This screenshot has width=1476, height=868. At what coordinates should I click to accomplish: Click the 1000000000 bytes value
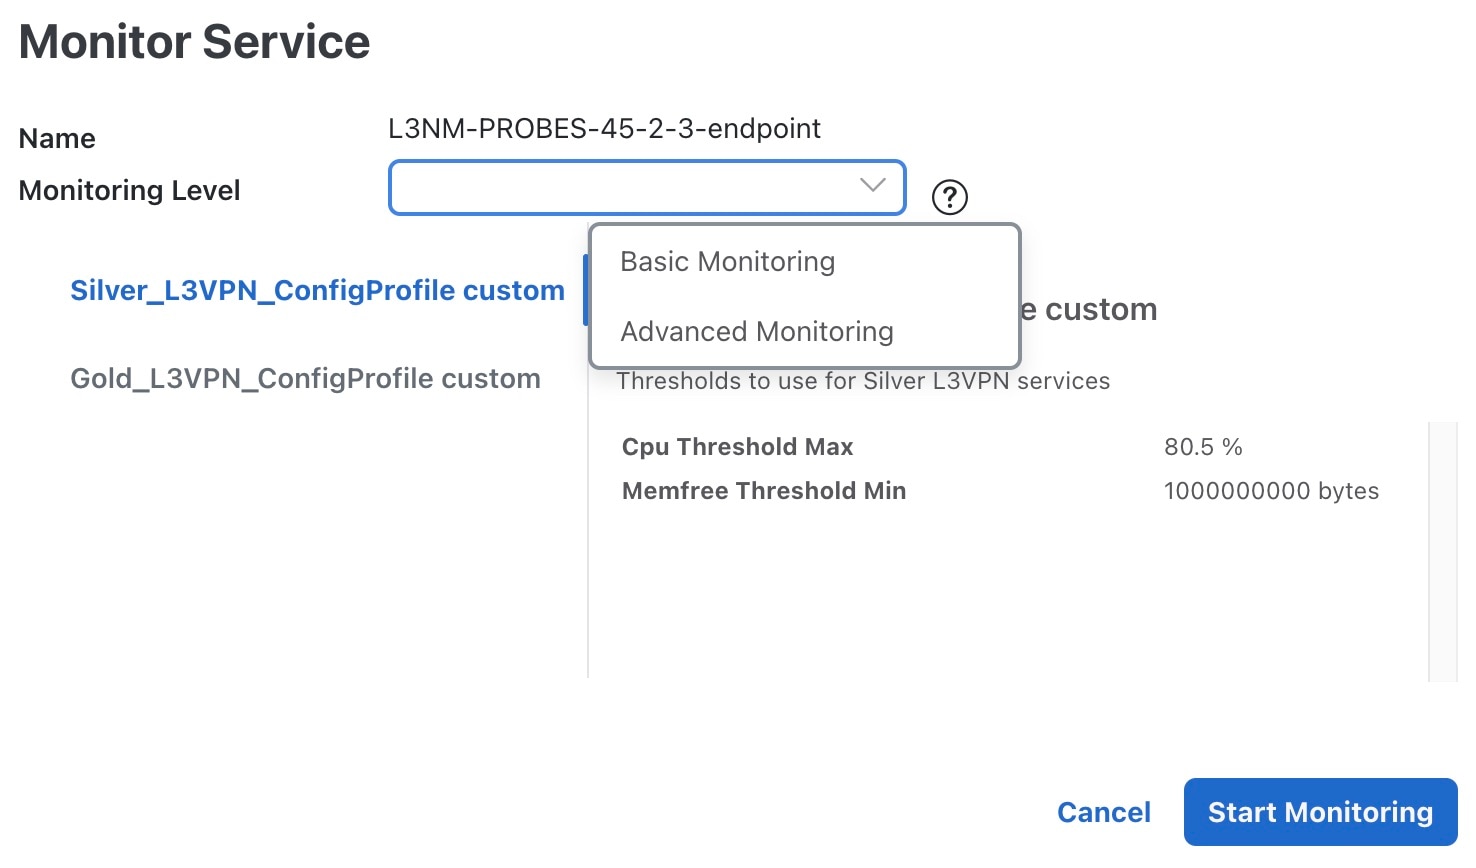1270,491
